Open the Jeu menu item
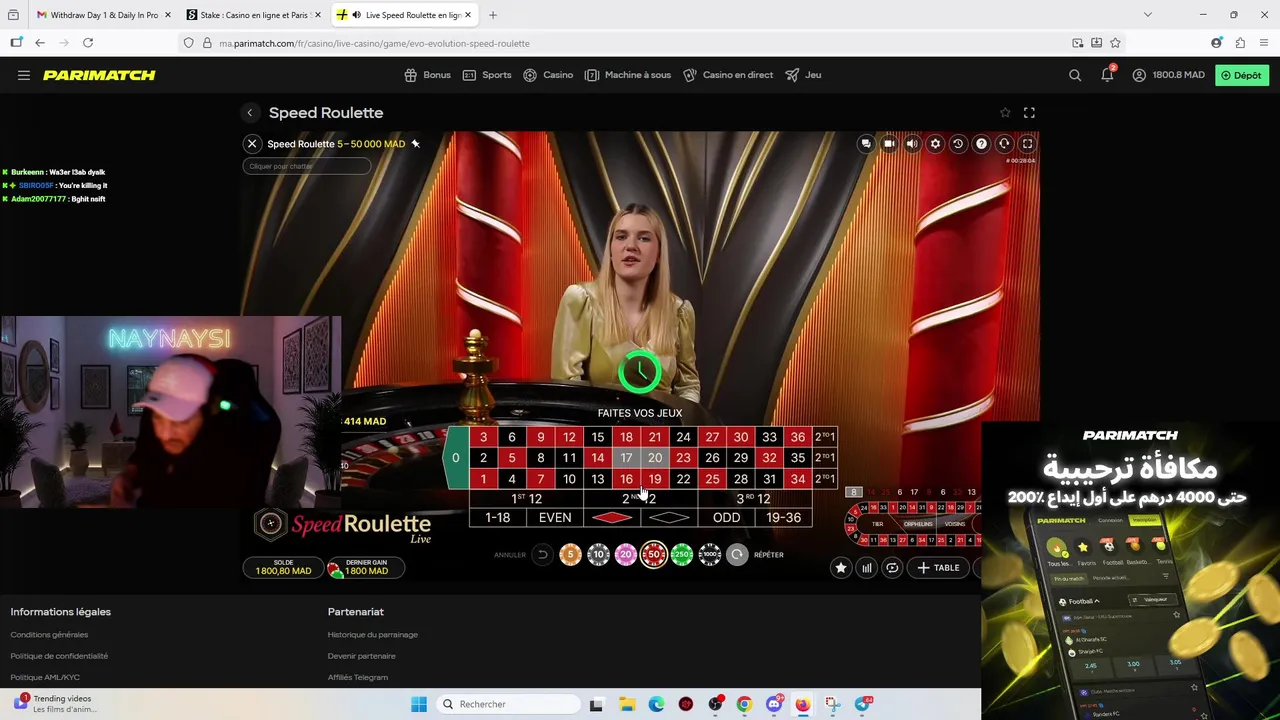The width and height of the screenshot is (1280, 720). (804, 75)
